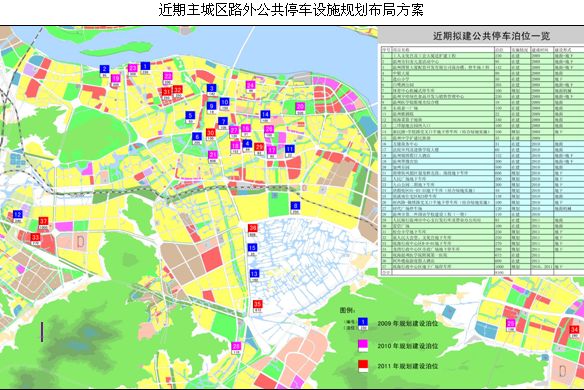Click blue parking marker number 8
The image size is (584, 390).
click(295, 208)
